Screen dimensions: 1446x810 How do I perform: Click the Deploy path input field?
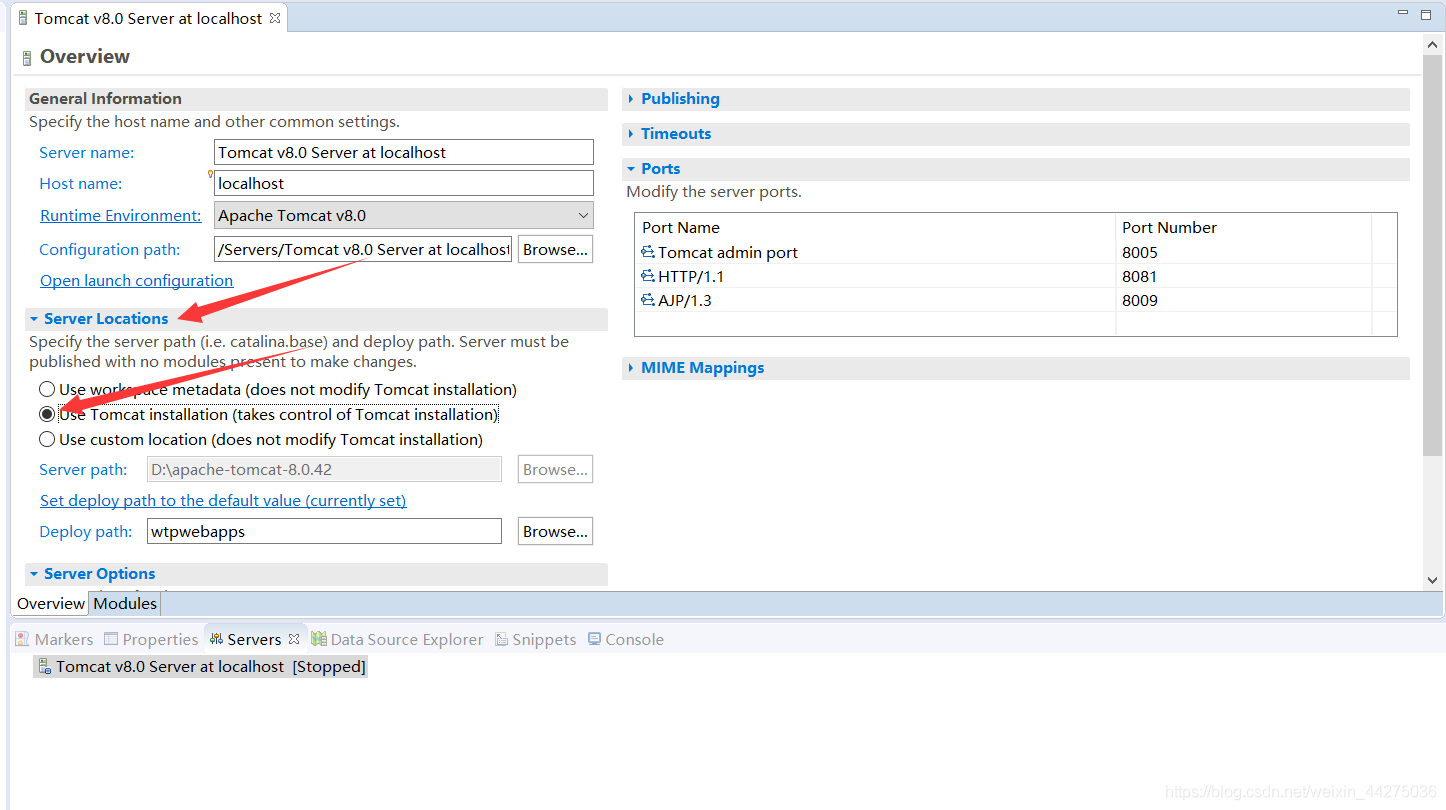click(x=324, y=531)
